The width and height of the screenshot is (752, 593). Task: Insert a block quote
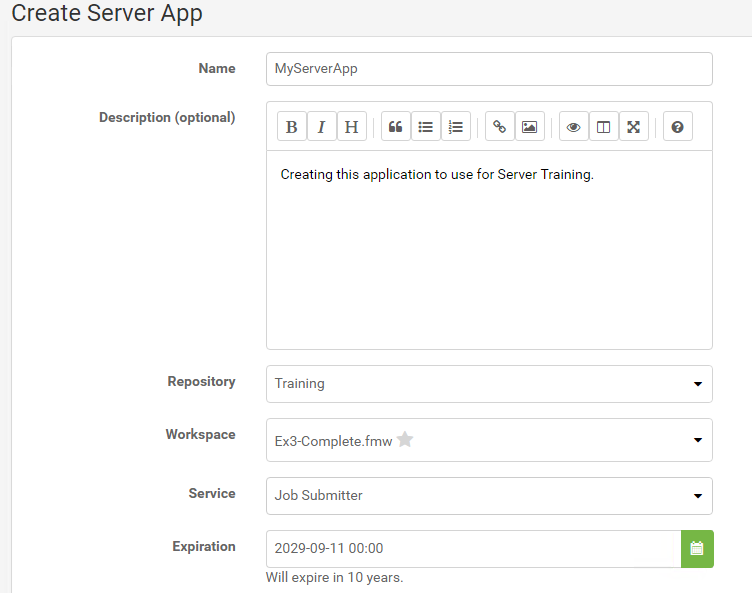tap(396, 127)
